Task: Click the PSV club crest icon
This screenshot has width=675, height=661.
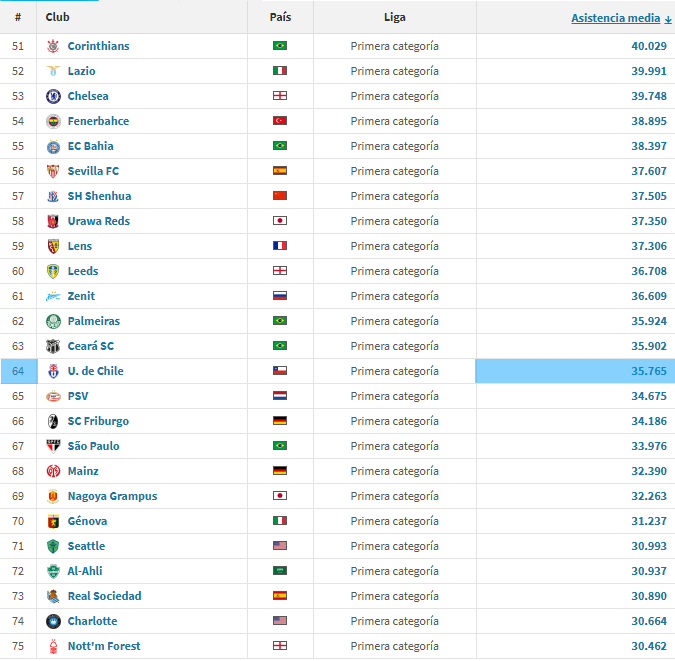Action: pyautogui.click(x=53, y=396)
